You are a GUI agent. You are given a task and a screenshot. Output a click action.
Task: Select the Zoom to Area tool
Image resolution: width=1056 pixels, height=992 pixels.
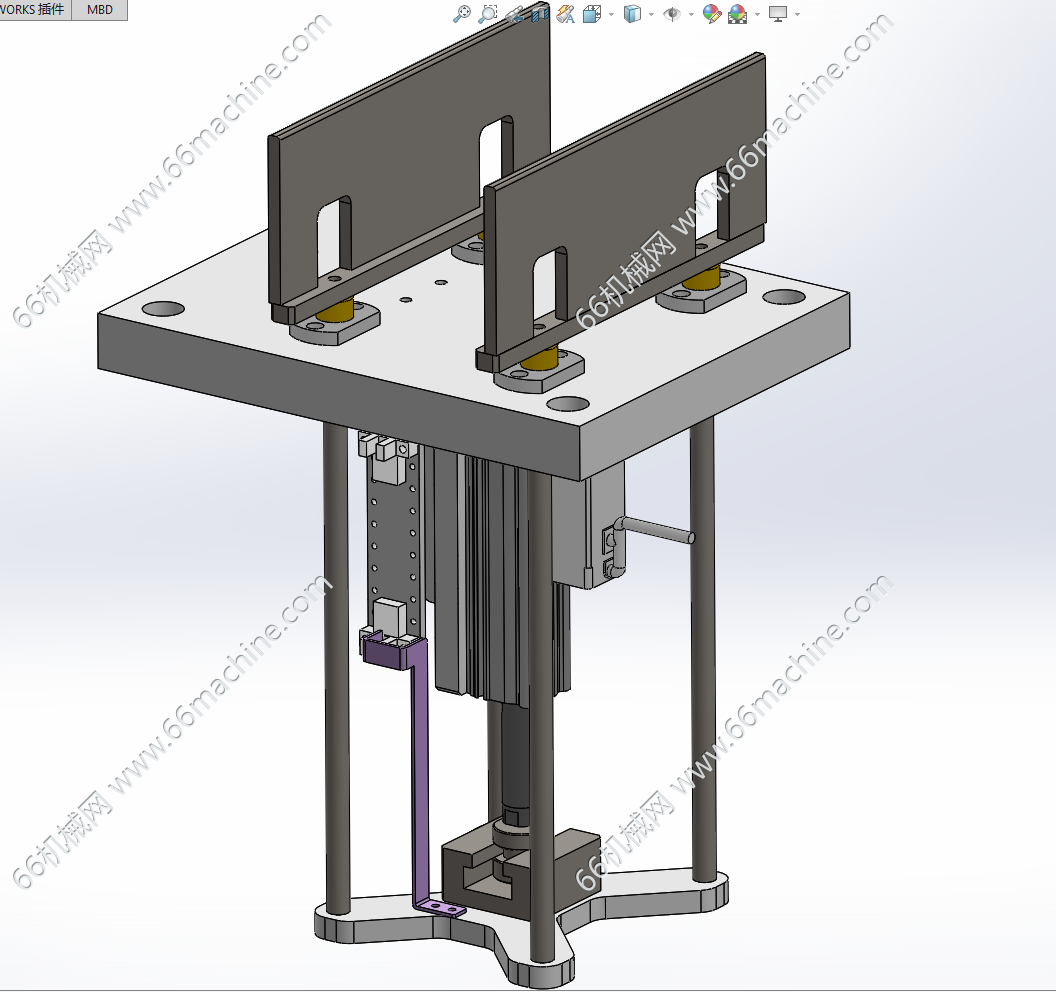488,13
